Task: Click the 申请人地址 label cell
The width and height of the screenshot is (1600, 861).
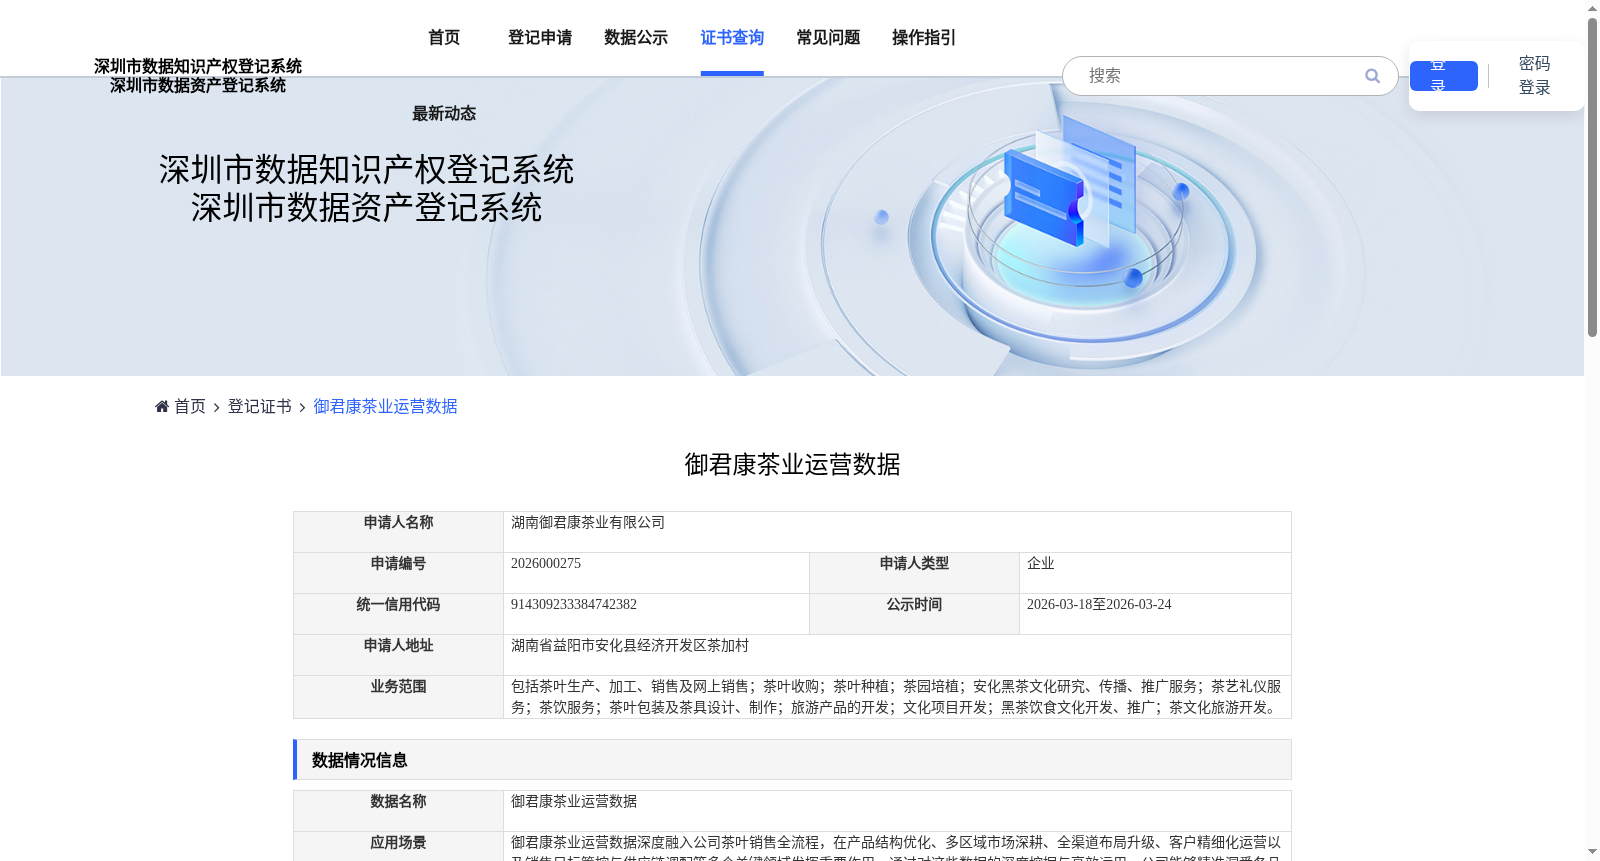Action: click(x=398, y=655)
